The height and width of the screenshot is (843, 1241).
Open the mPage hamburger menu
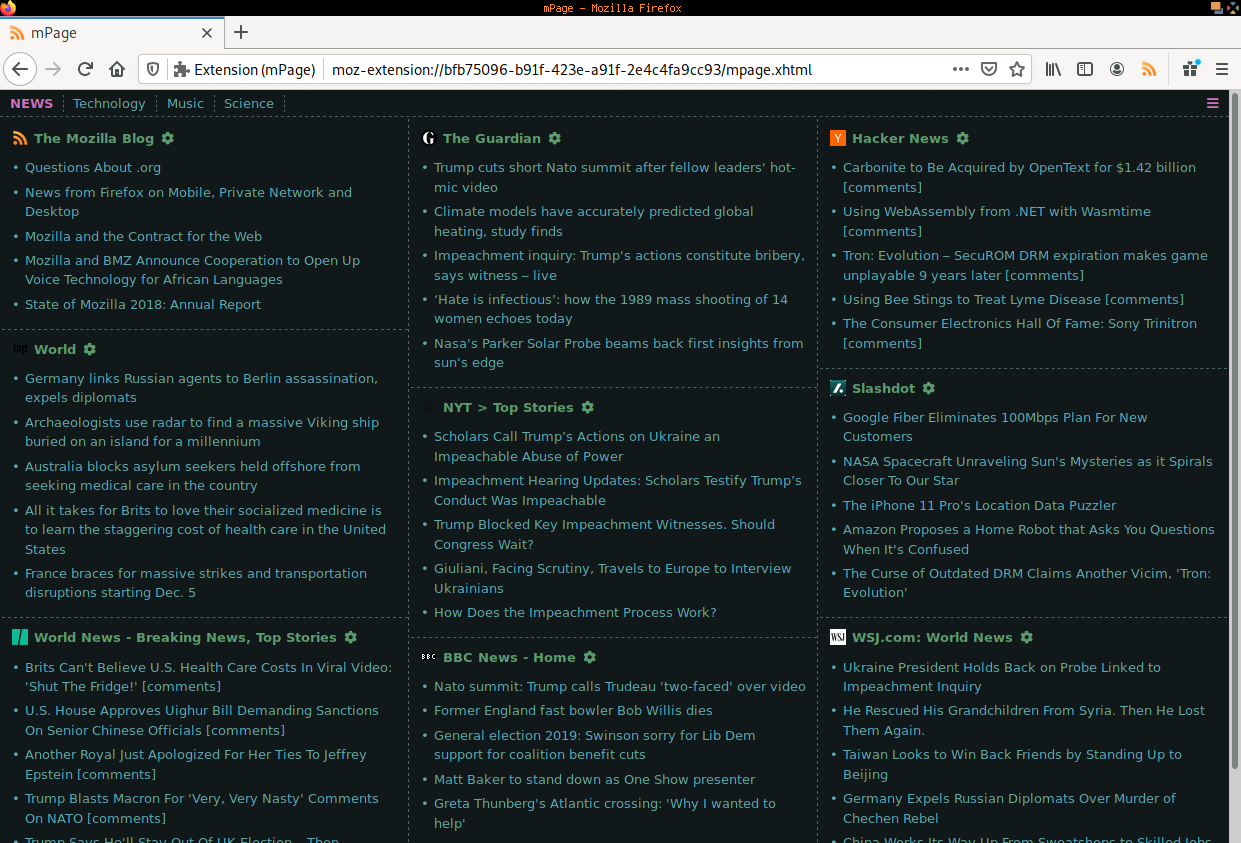[x=1213, y=103]
